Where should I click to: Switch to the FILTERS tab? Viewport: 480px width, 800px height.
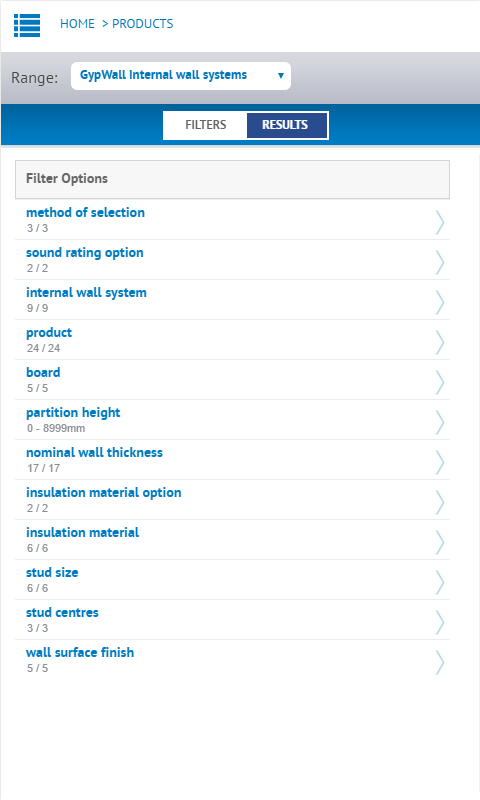[205, 125]
